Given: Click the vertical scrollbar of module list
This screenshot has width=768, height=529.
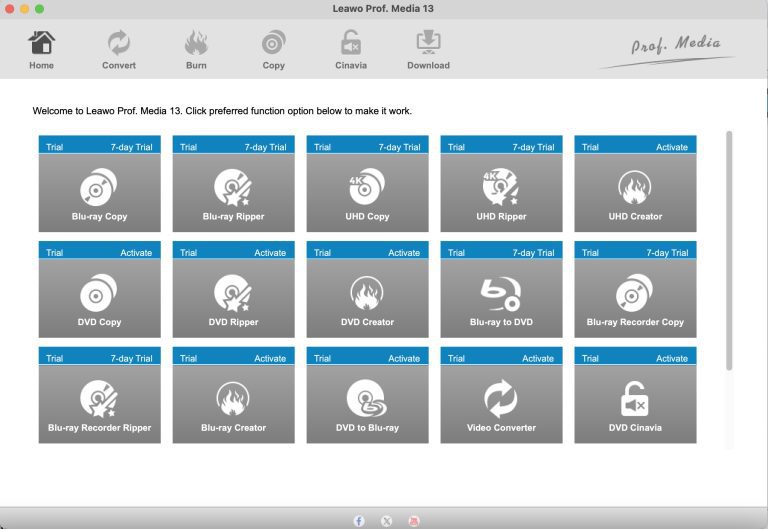Looking at the screenshot, I should click(729, 250).
